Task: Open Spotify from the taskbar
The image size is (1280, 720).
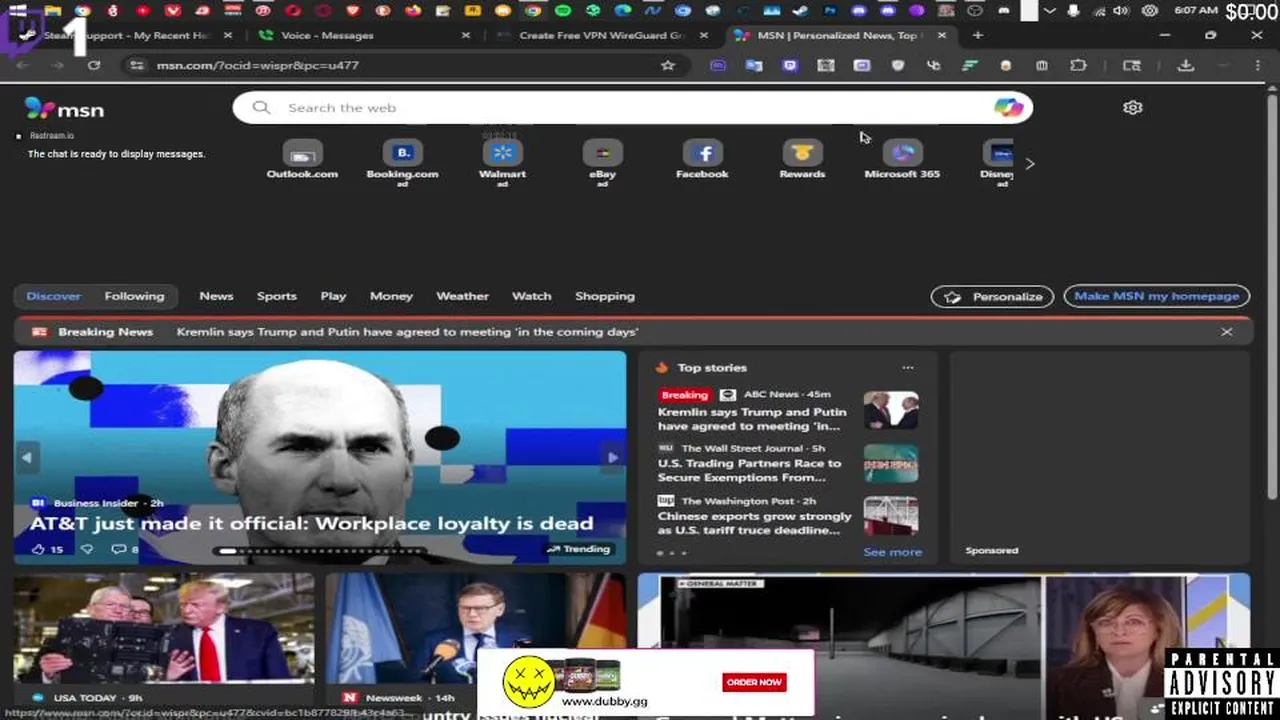Action: [563, 11]
